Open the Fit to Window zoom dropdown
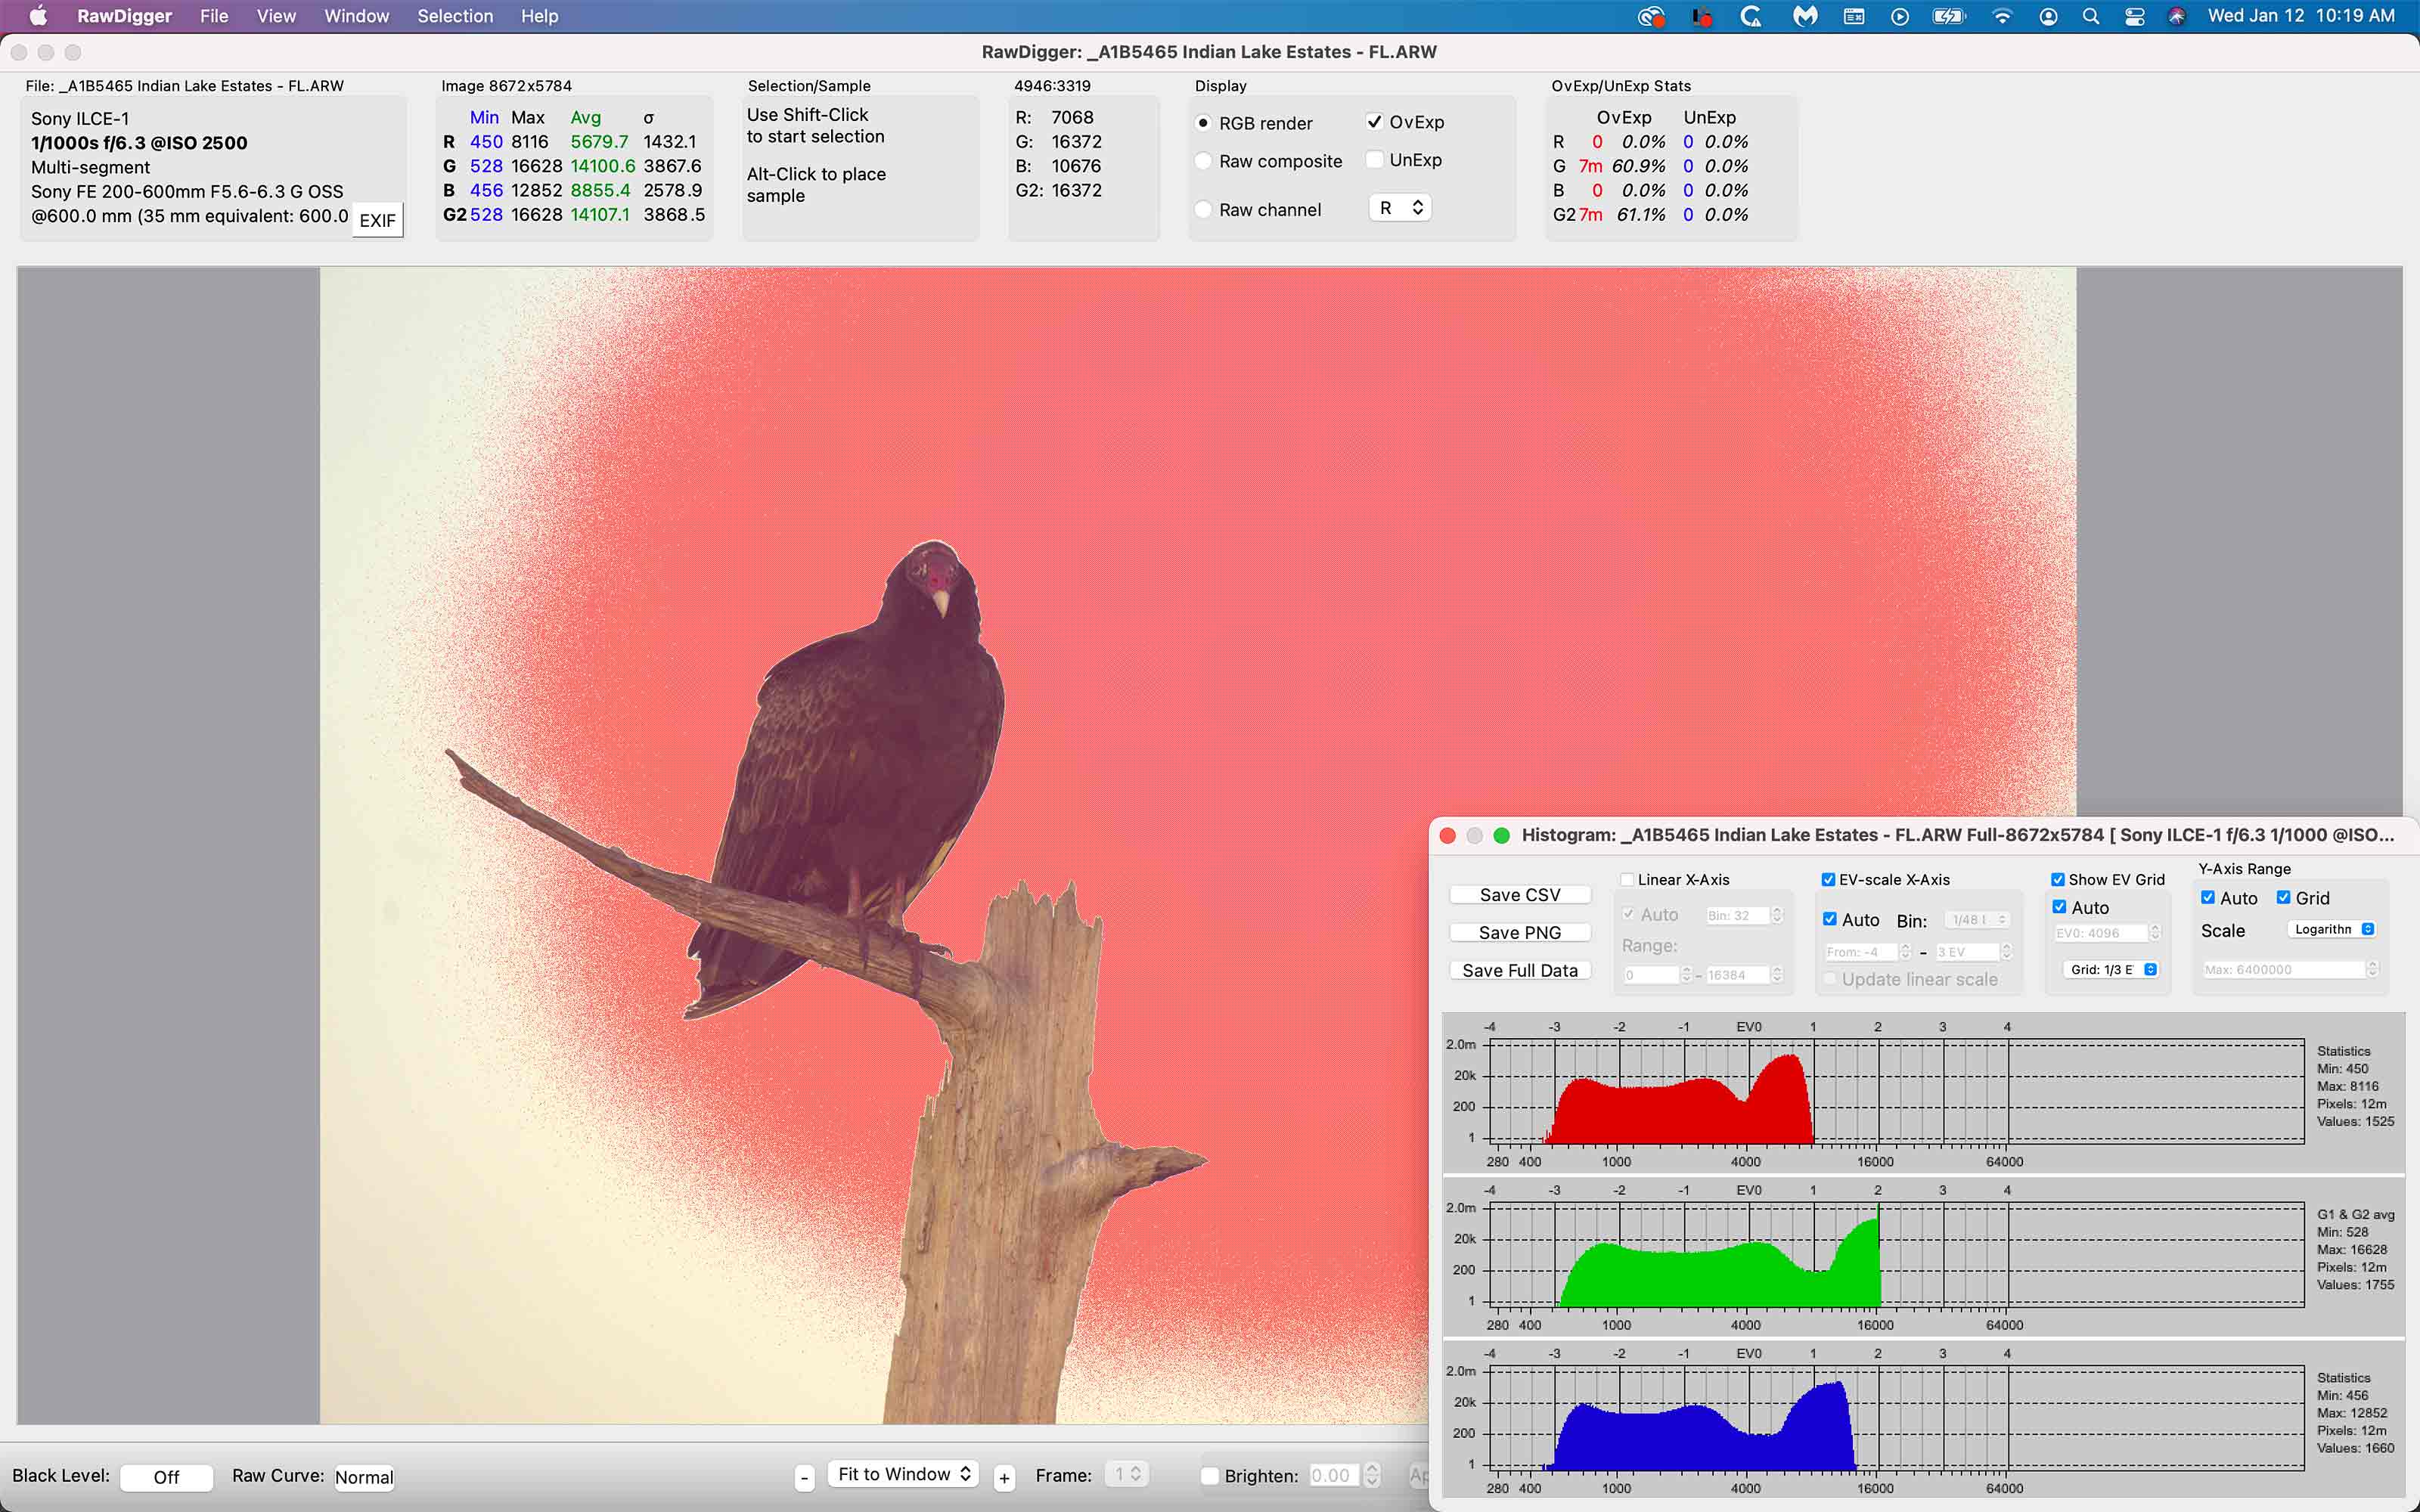This screenshot has height=1512, width=2420. [903, 1474]
